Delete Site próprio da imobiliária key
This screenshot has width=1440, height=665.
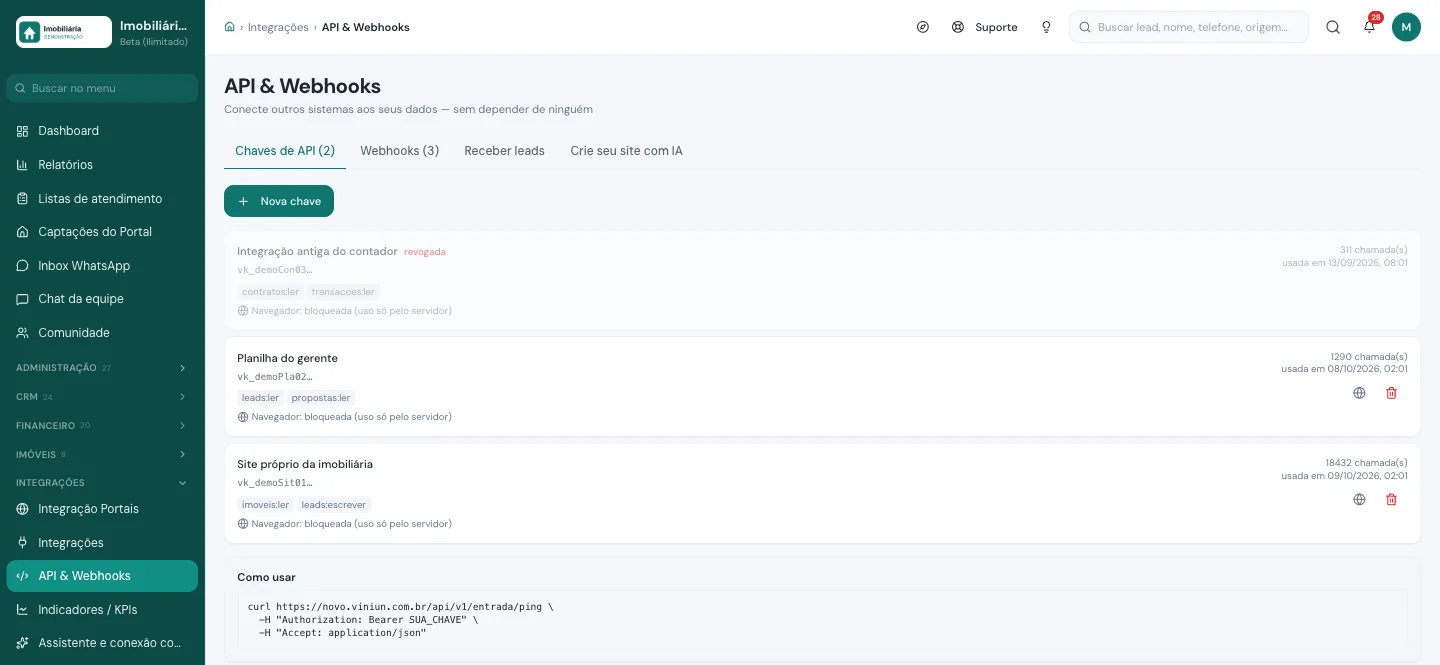(x=1391, y=500)
